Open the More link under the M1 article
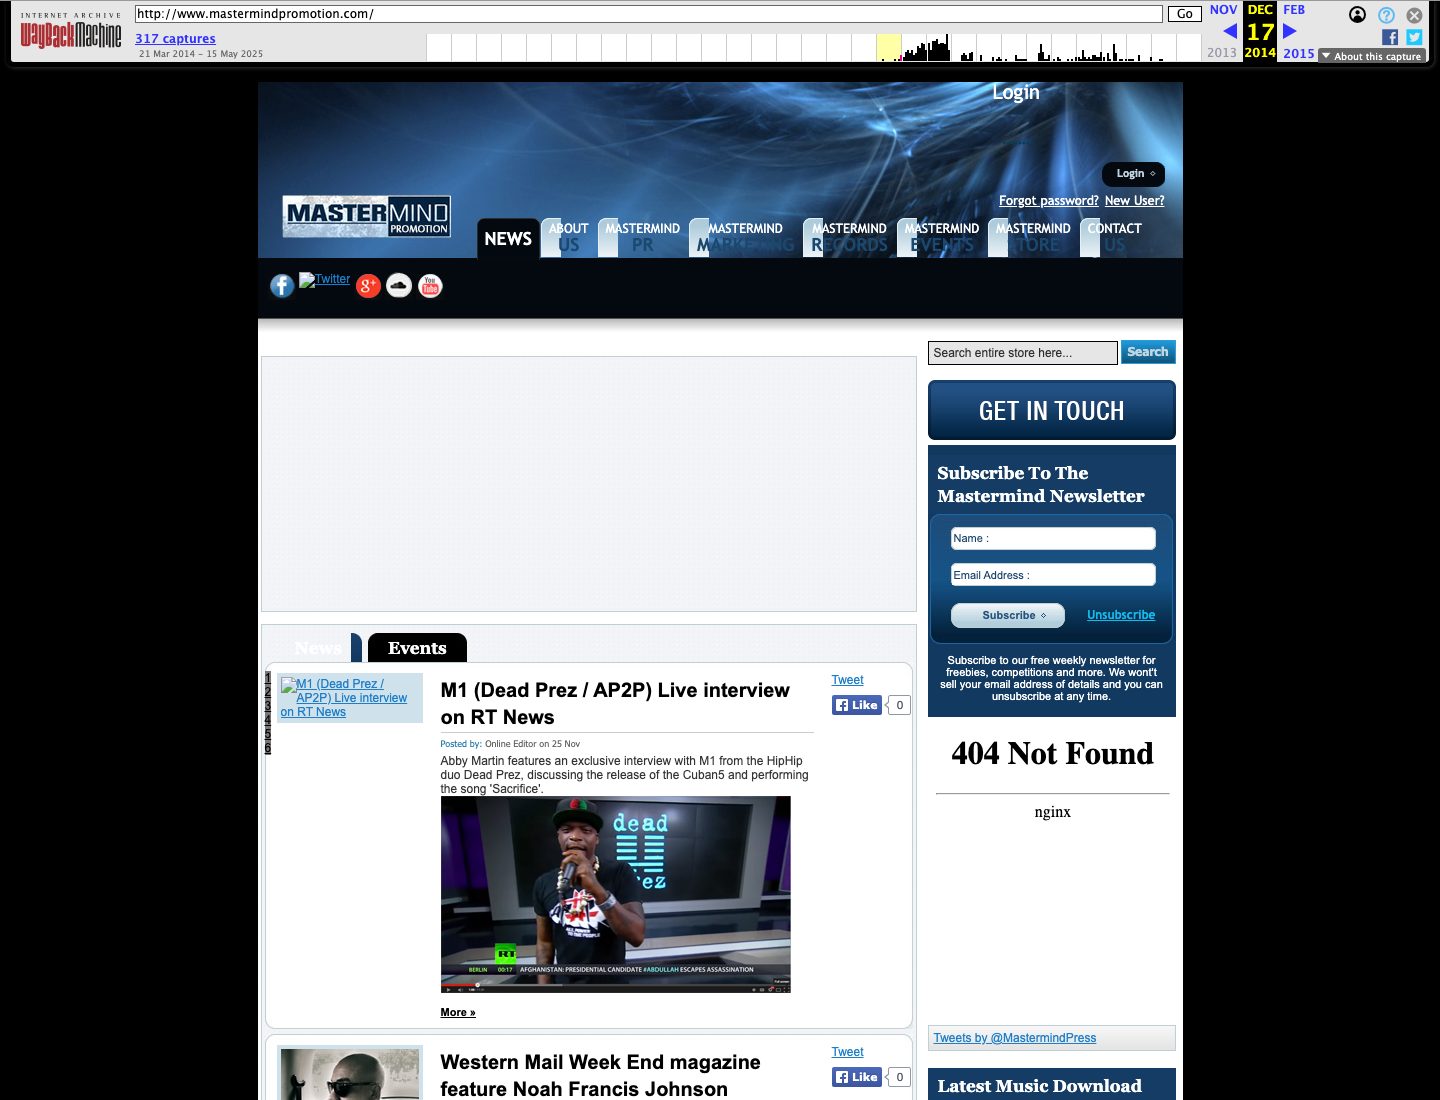The width and height of the screenshot is (1440, 1100). pos(458,1013)
